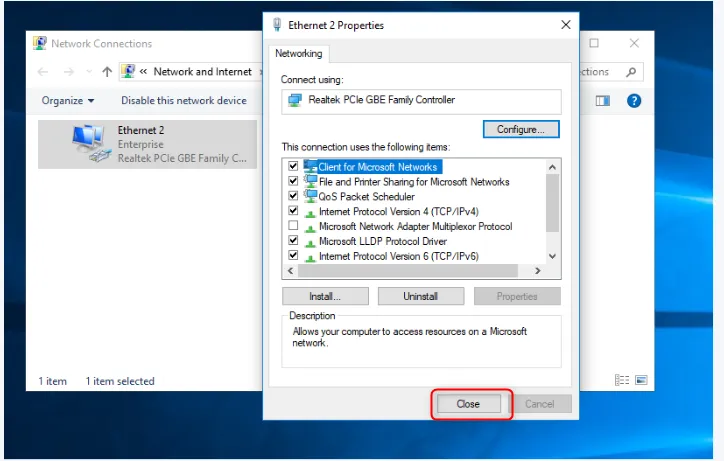This screenshot has width=724, height=461.
Task: Select Microsoft LLDP Protocol Driver text
Action: click(x=383, y=241)
